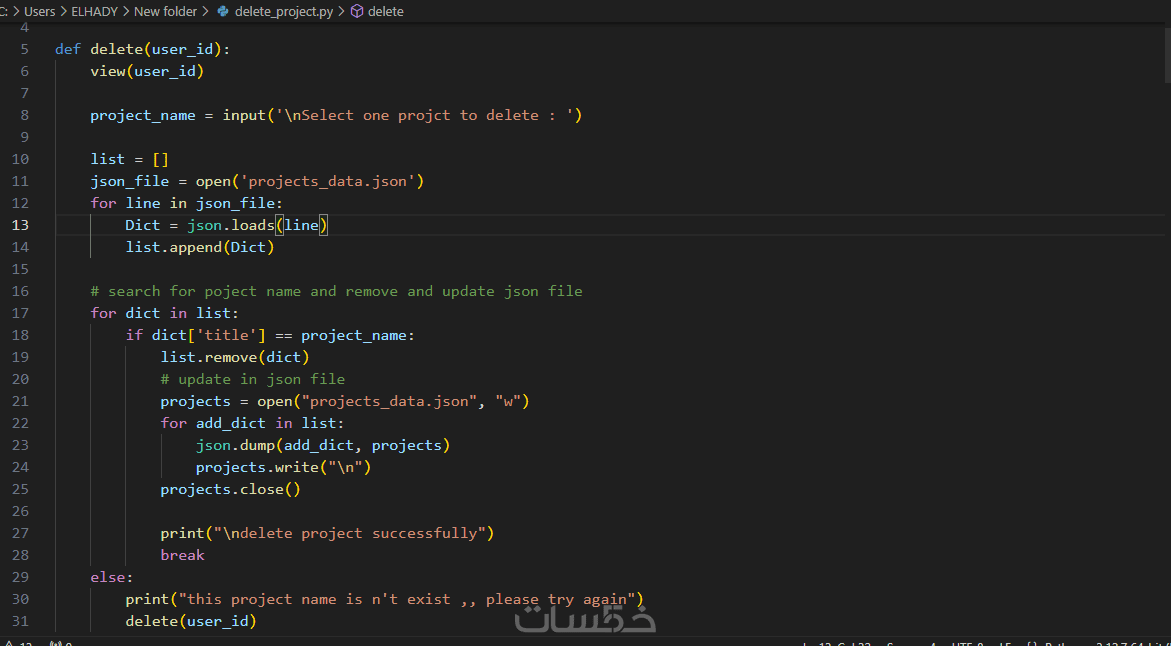Viewport: 1171px width, 646px height.
Task: Click the comment "search for poject name"
Action: [336, 291]
